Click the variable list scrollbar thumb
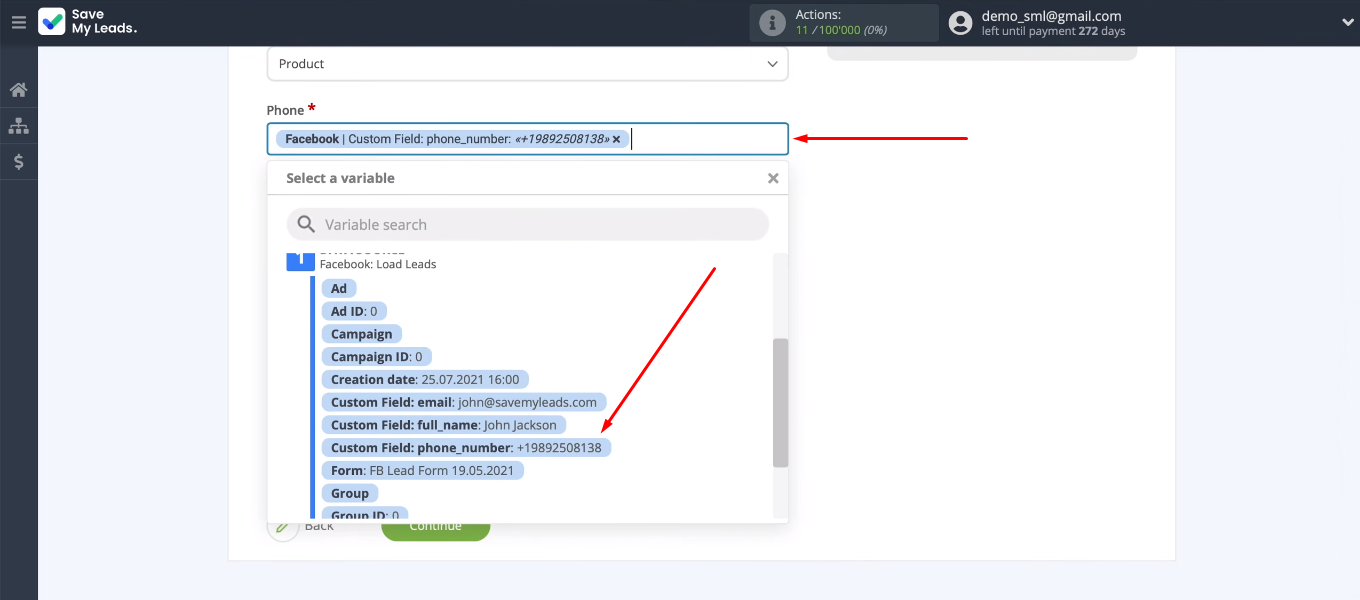The image size is (1360, 600). 780,402
